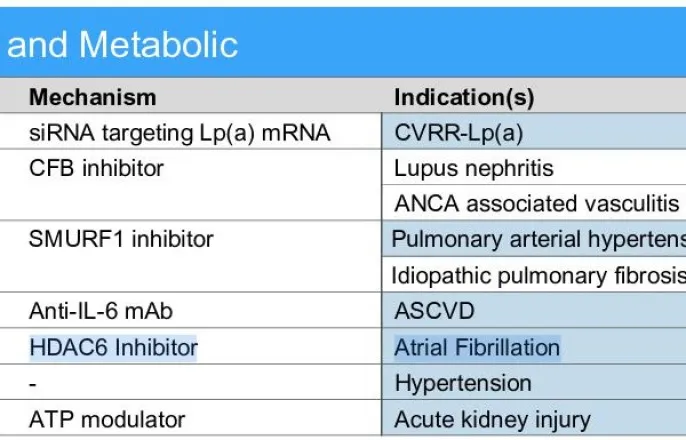This screenshot has height=440, width=686.
Task: Select the Mechanism column header
Action: click(x=92, y=97)
